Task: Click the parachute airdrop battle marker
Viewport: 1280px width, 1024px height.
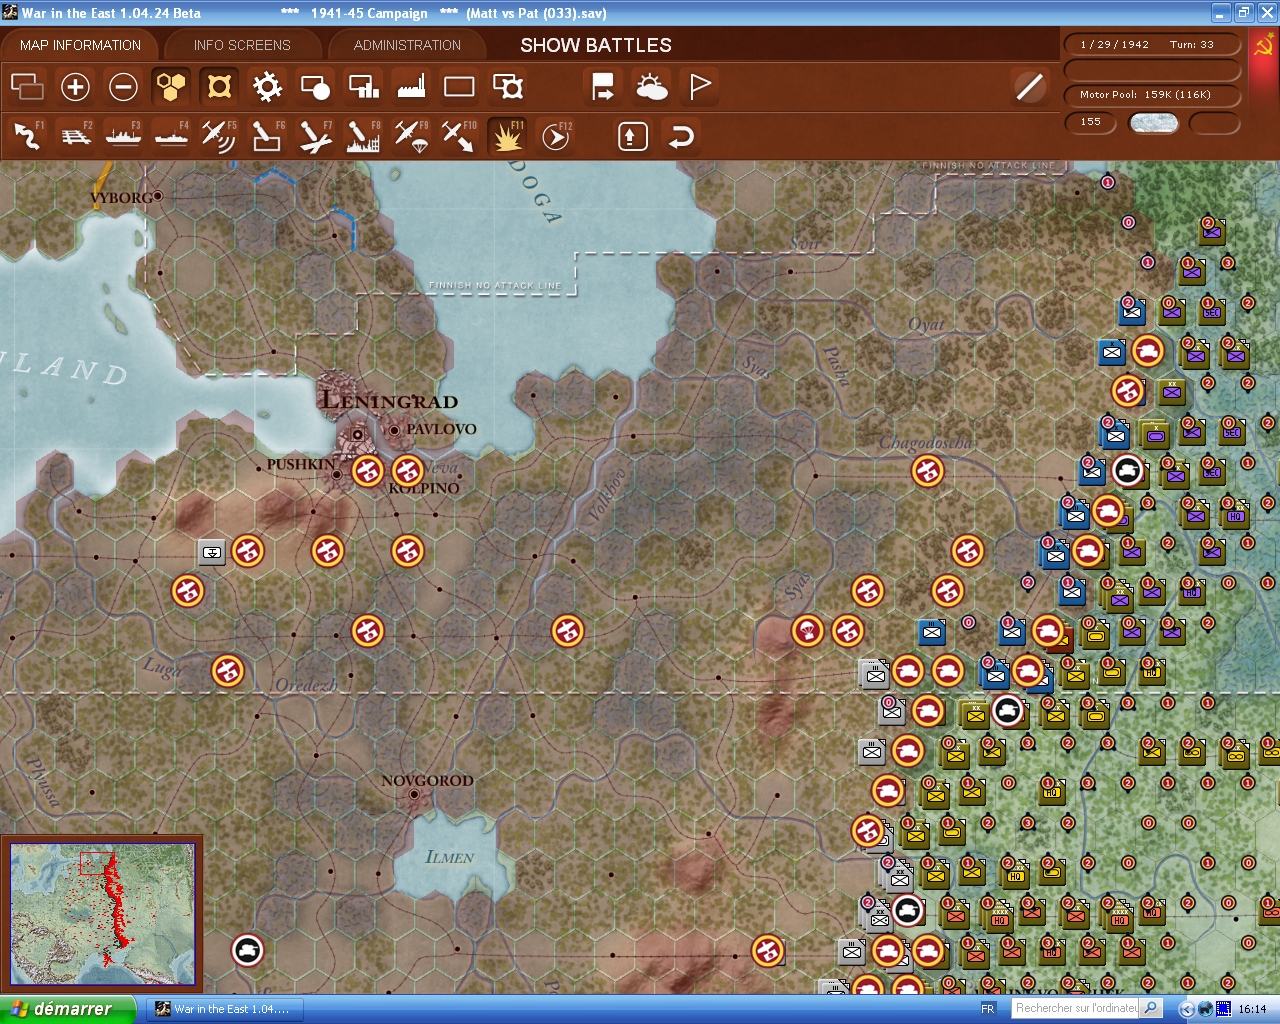Action: pyautogui.click(x=807, y=631)
